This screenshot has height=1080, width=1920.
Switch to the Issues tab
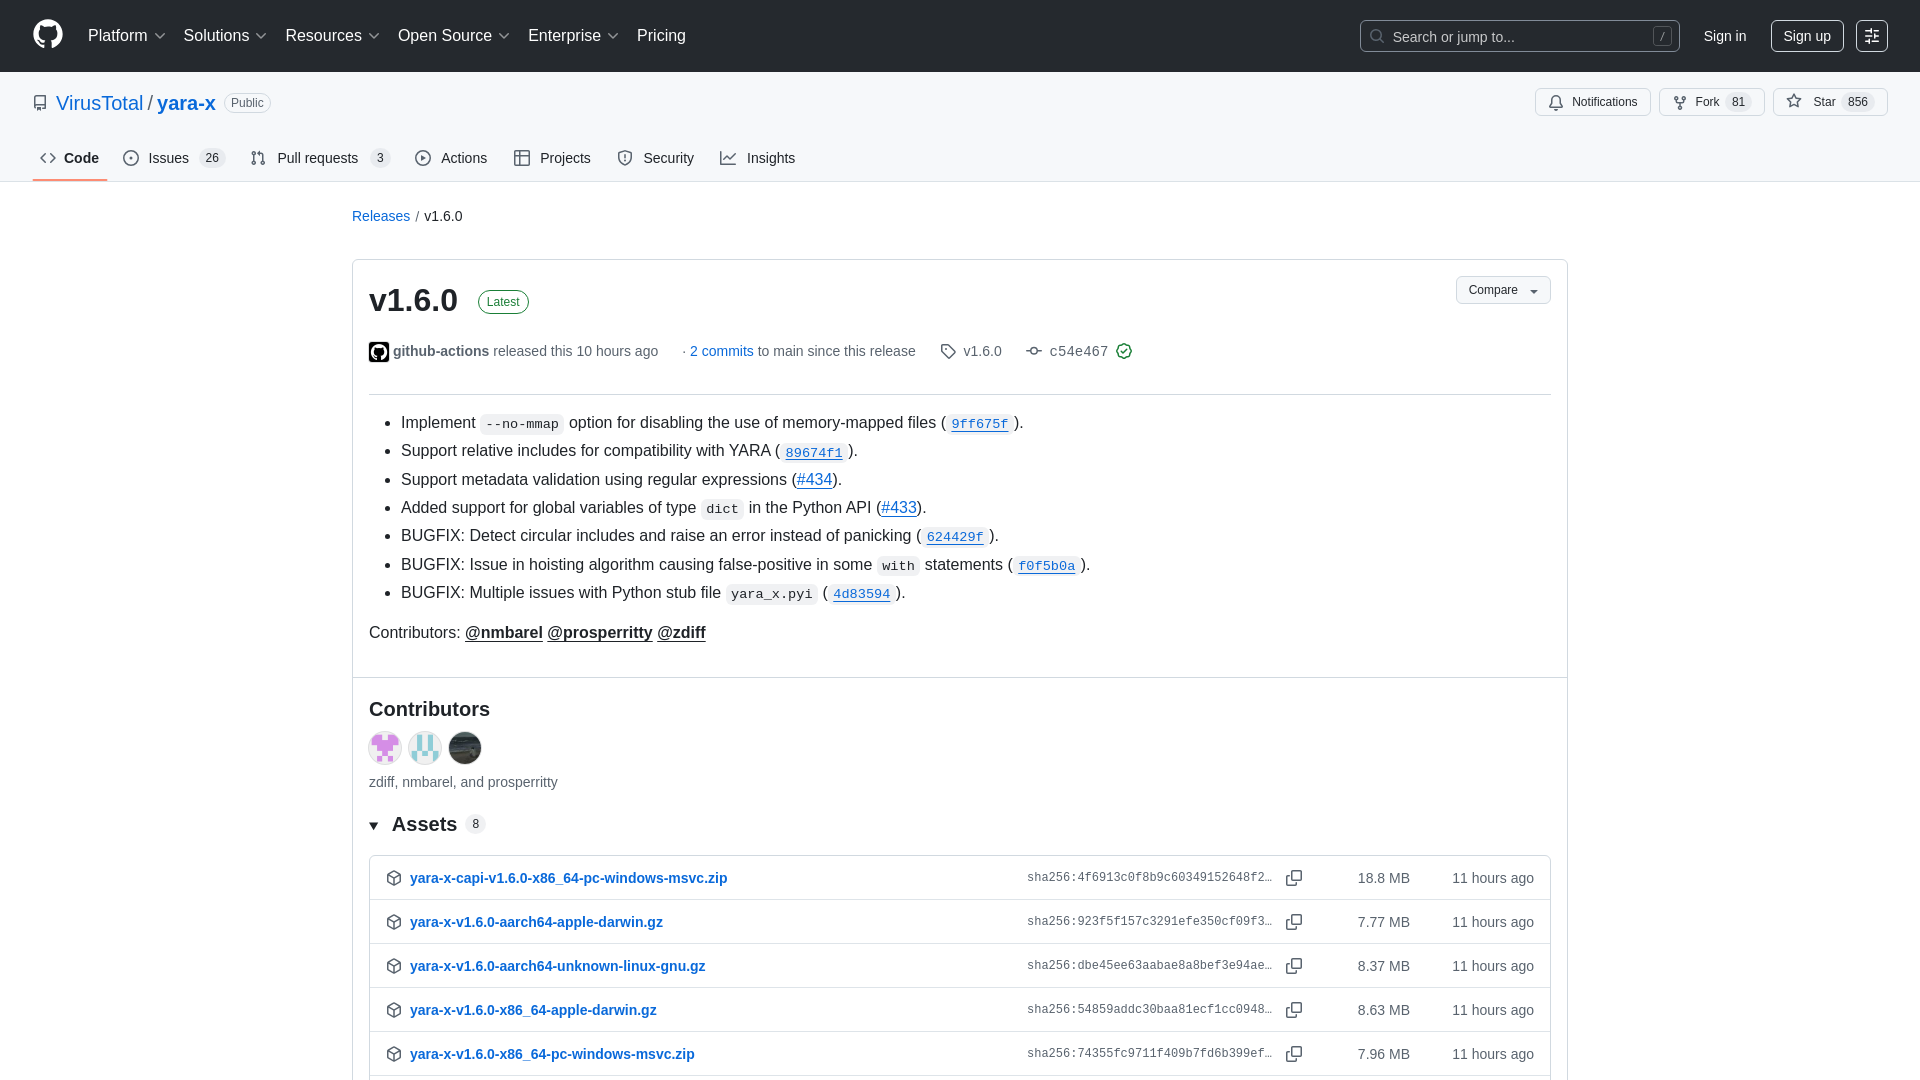pos(174,158)
